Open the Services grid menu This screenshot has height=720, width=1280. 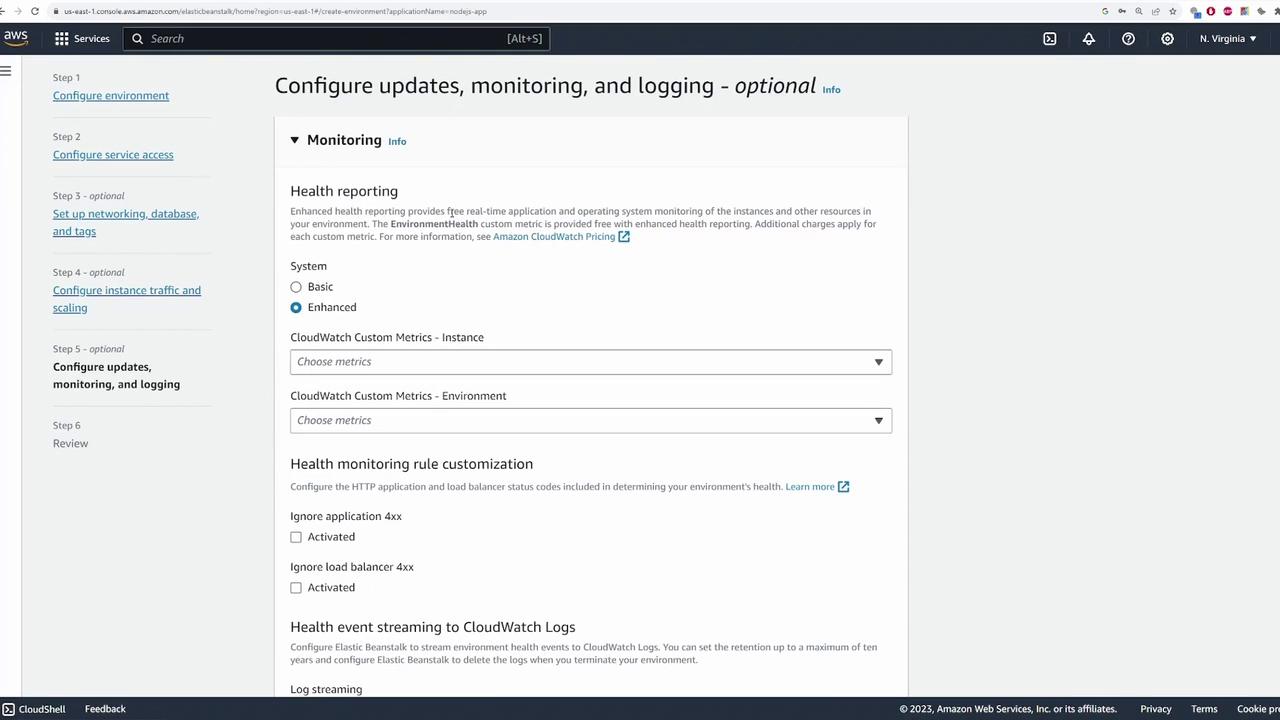(82, 38)
